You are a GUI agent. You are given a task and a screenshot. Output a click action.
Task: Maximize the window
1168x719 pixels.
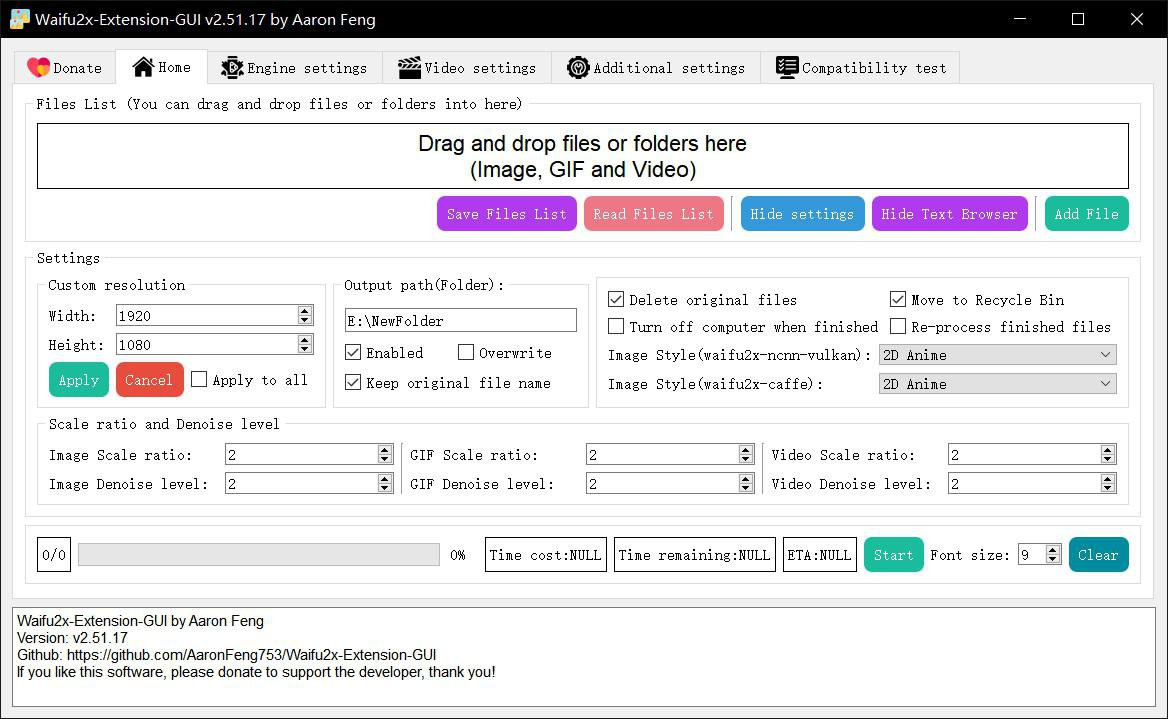tap(1078, 19)
